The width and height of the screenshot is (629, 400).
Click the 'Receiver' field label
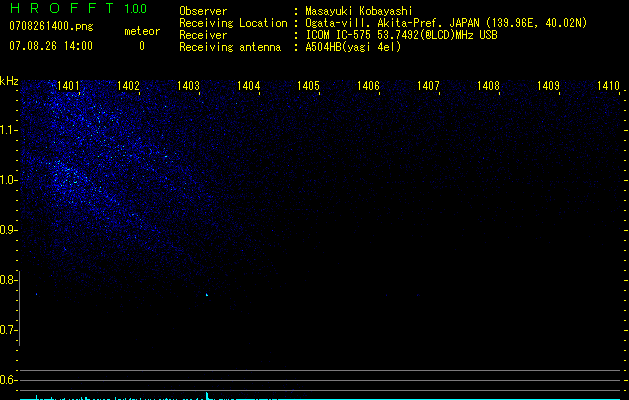point(203,35)
